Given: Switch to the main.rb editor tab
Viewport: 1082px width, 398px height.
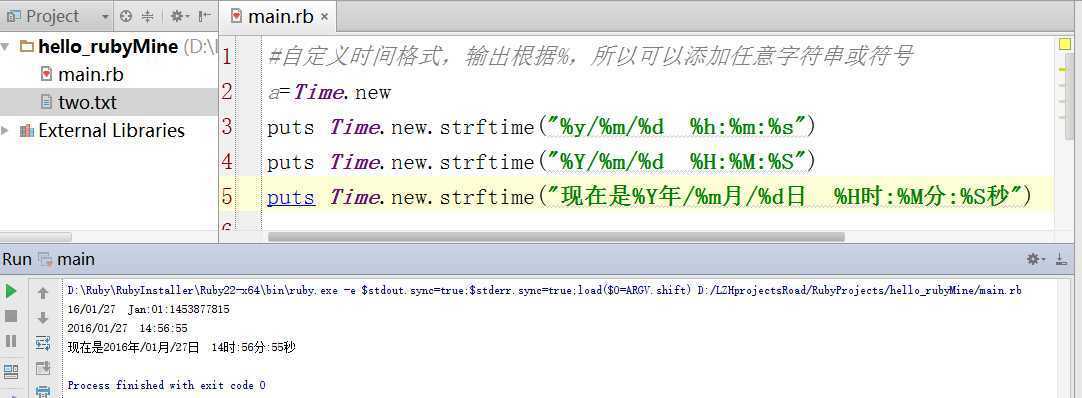Looking at the screenshot, I should click(279, 17).
